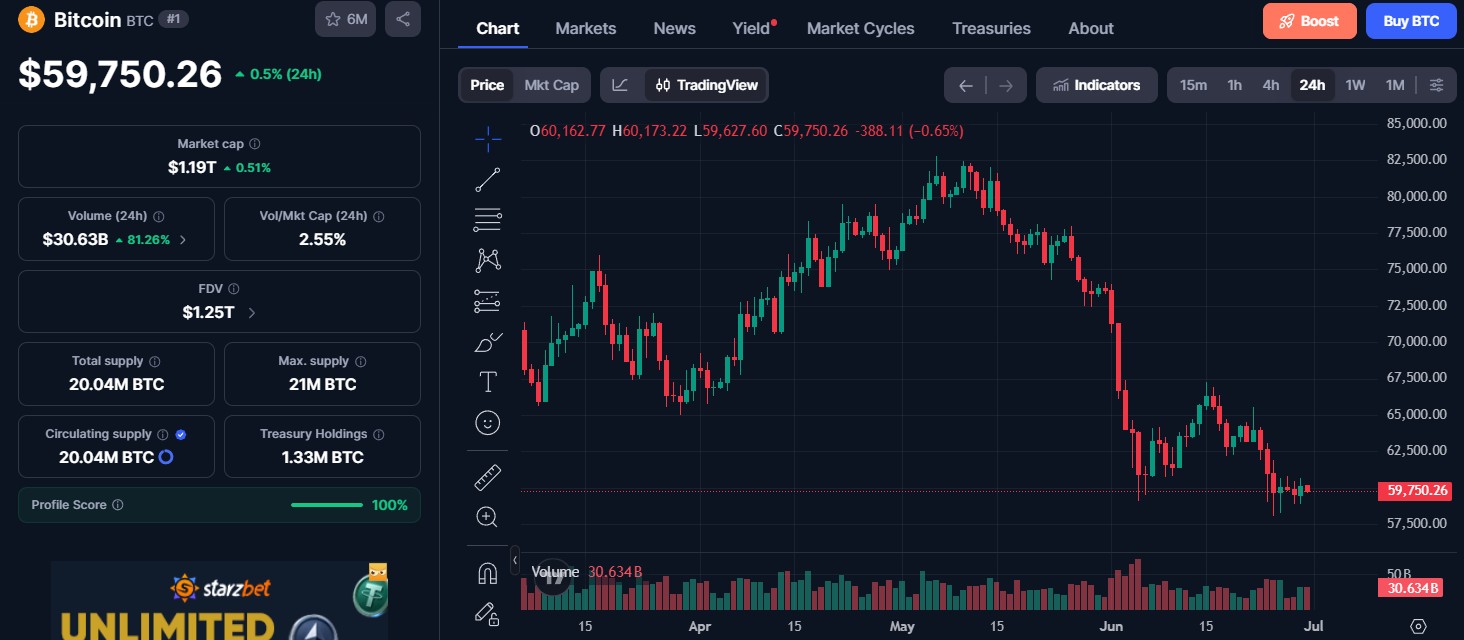
Task: Click the #1 rank badge
Action: coord(173,19)
